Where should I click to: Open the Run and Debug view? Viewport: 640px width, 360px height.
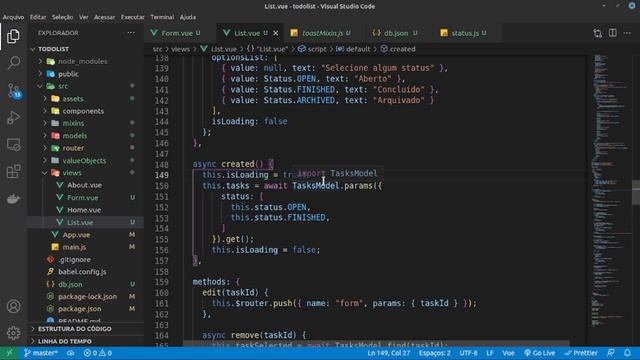pyautogui.click(x=13, y=118)
